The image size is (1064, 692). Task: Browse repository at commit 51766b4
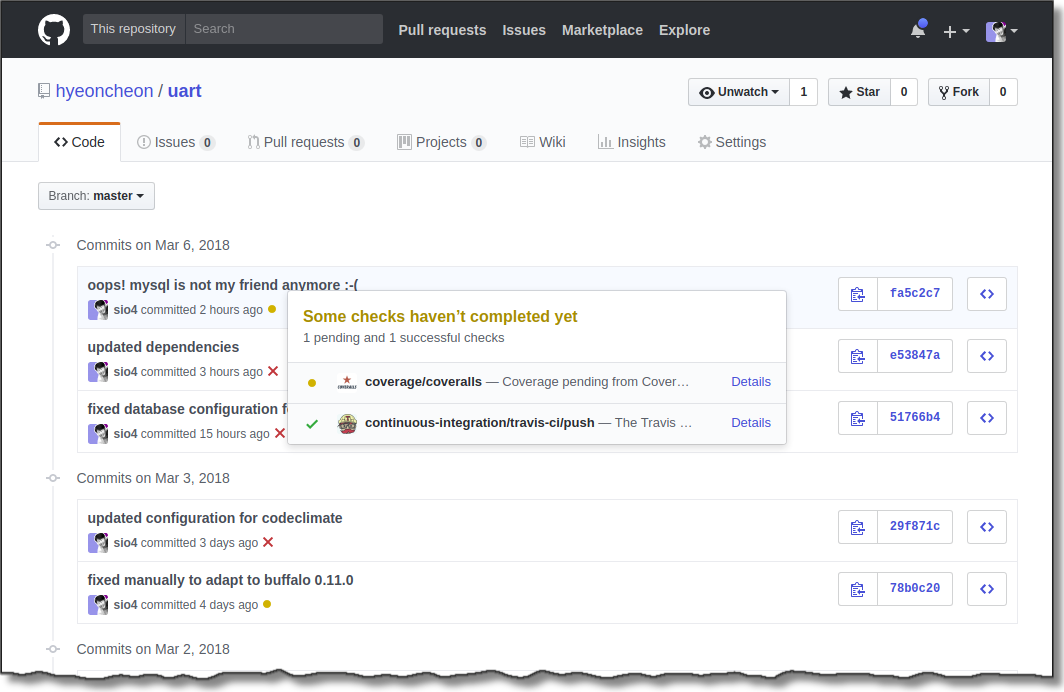click(986, 418)
